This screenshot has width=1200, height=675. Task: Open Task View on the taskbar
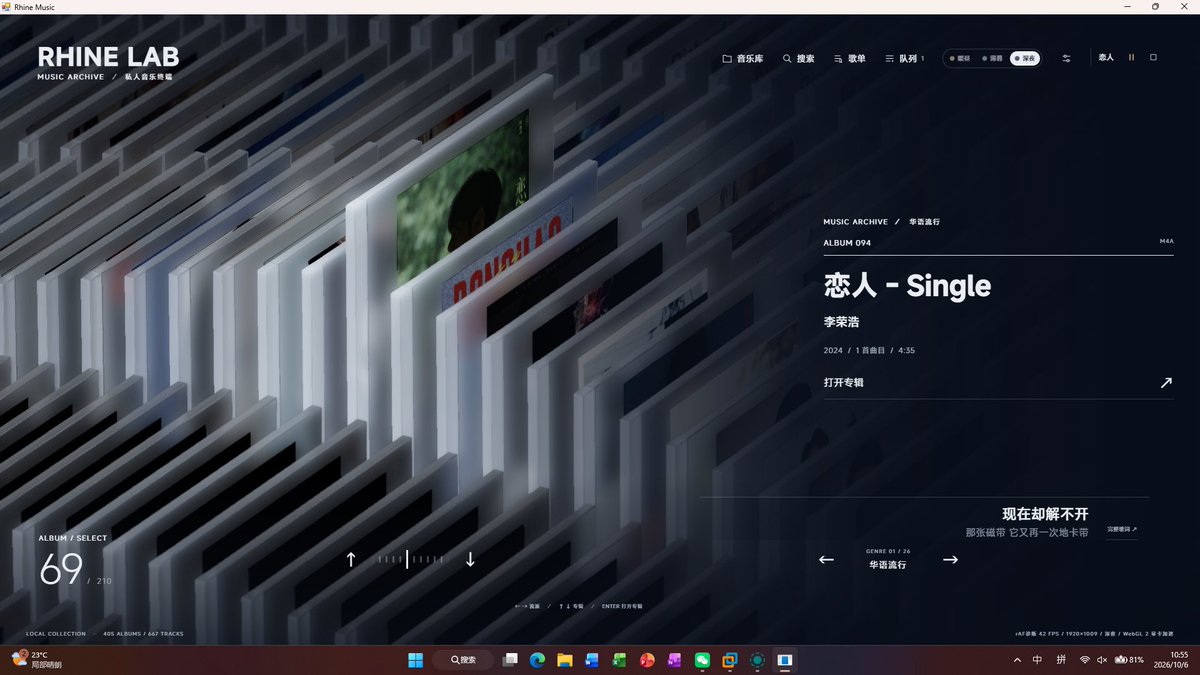pyautogui.click(x=511, y=660)
